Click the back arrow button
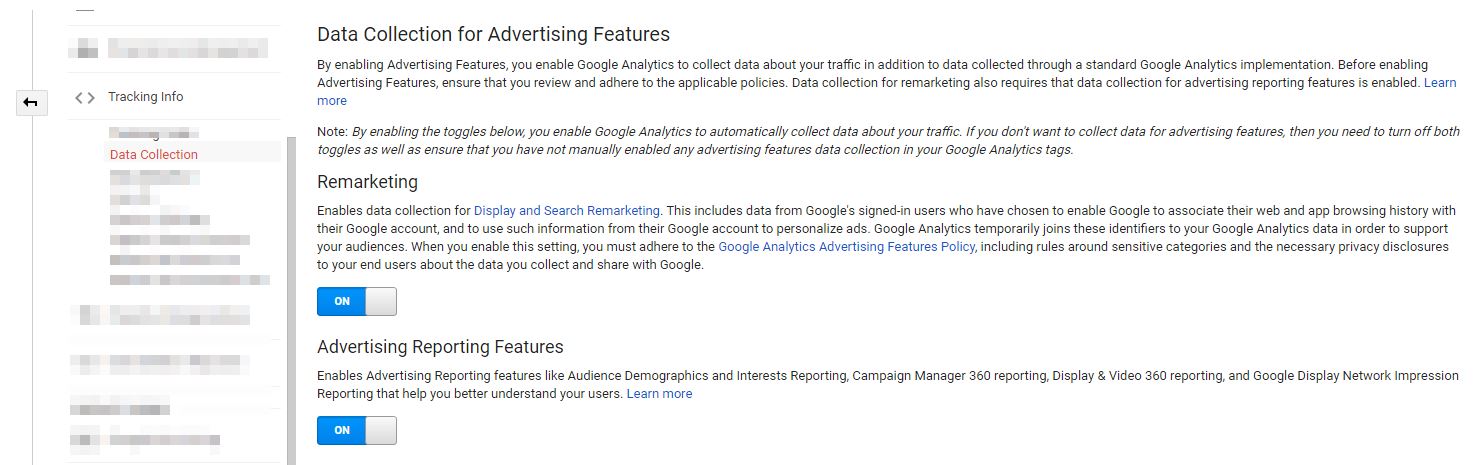This screenshot has width=1482, height=465. click(x=31, y=102)
